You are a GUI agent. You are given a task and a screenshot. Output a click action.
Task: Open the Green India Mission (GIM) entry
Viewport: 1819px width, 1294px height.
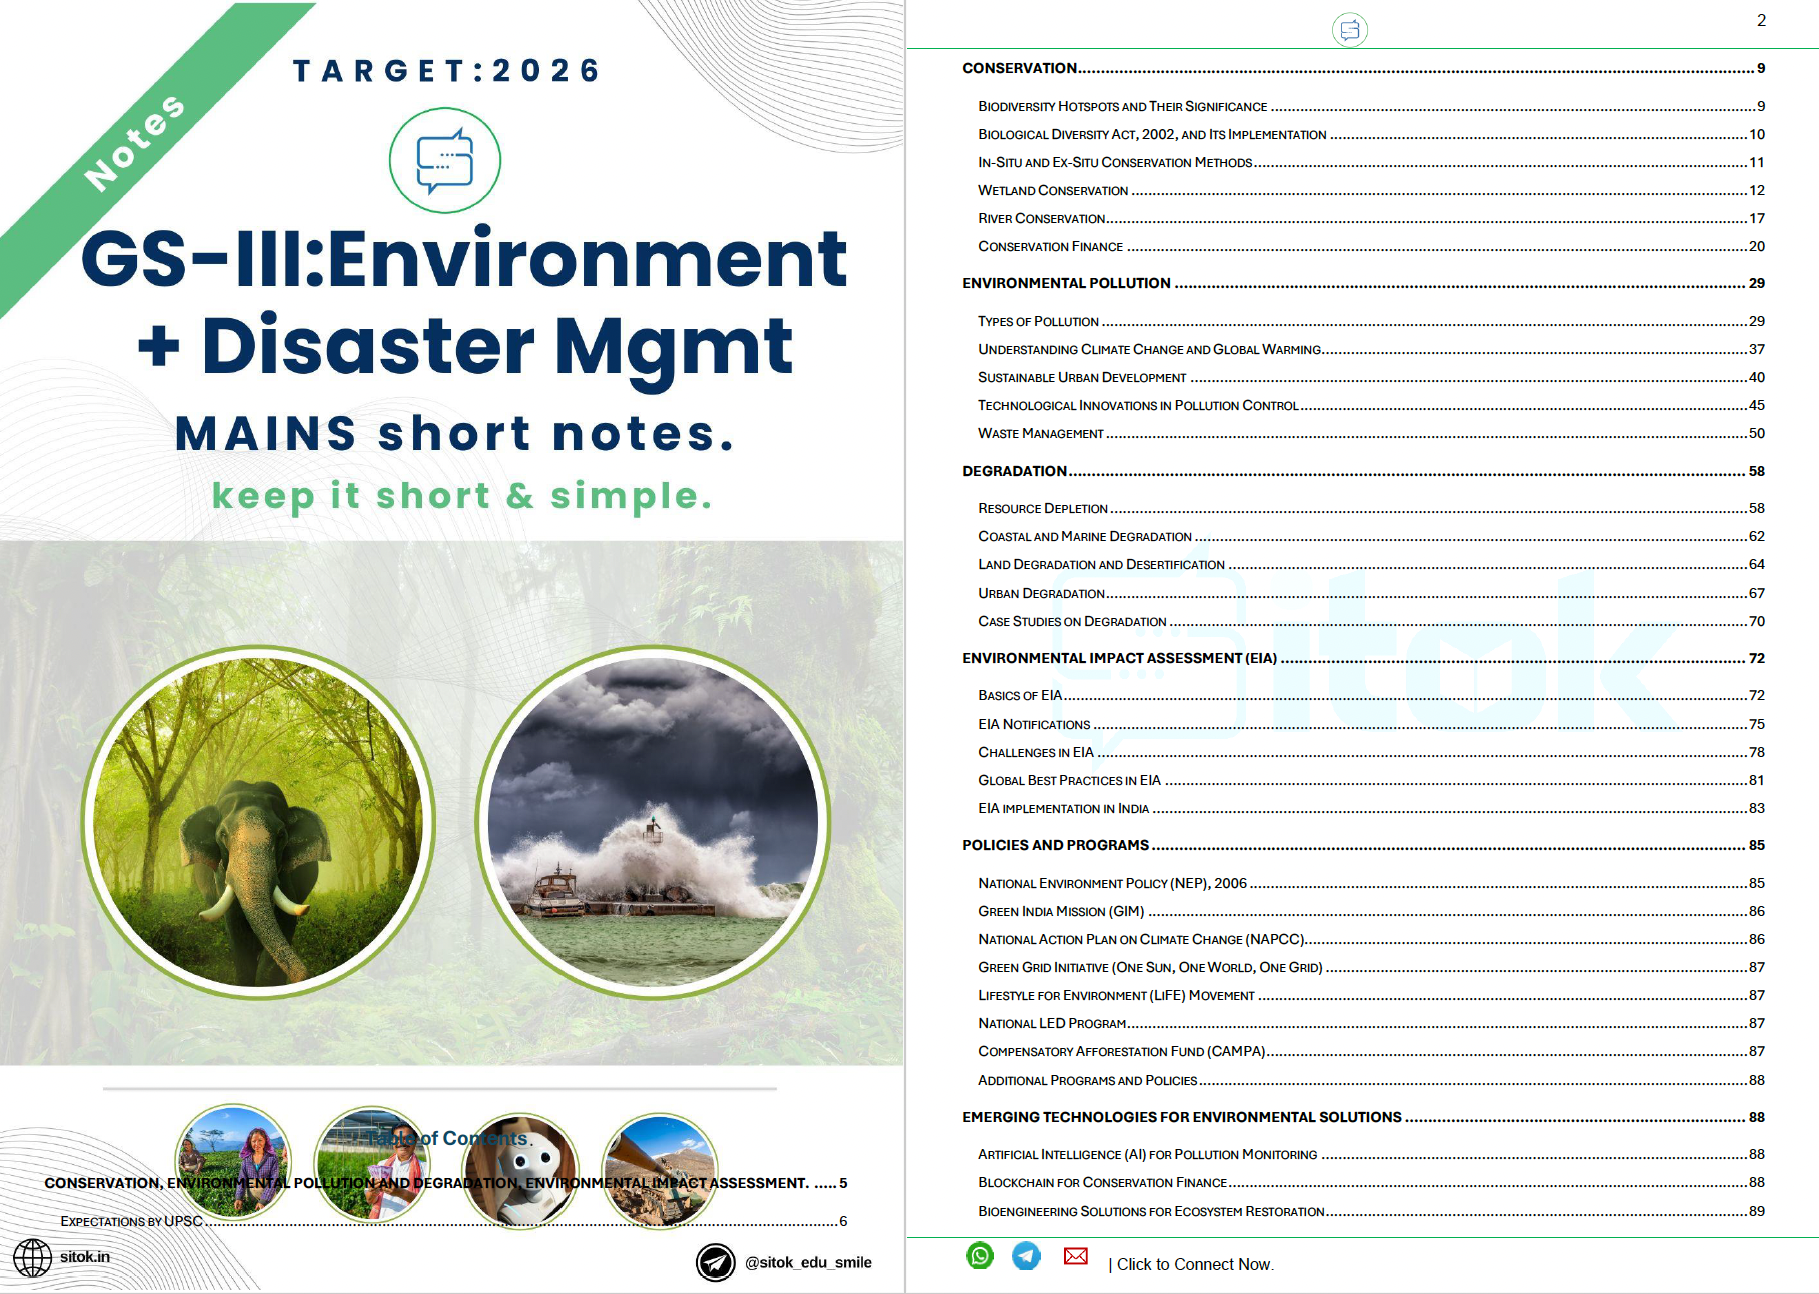tap(1064, 911)
